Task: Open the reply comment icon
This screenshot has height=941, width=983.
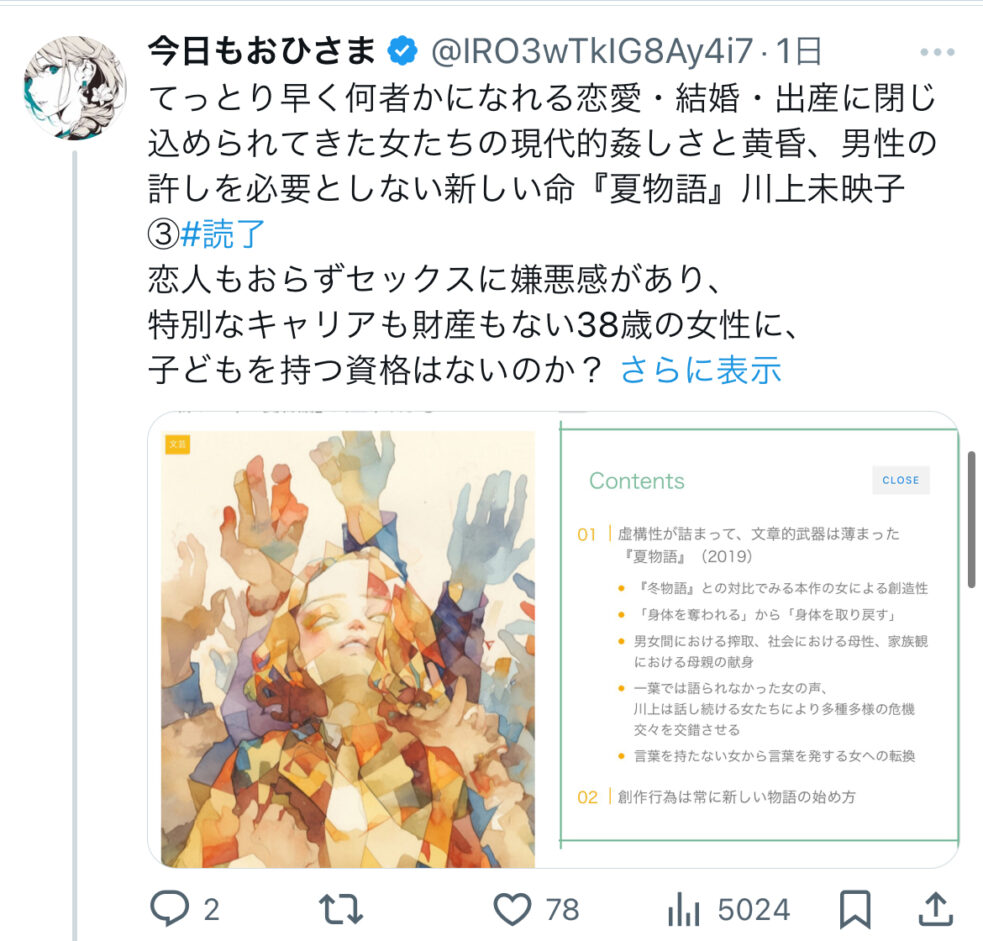Action: click(x=169, y=908)
